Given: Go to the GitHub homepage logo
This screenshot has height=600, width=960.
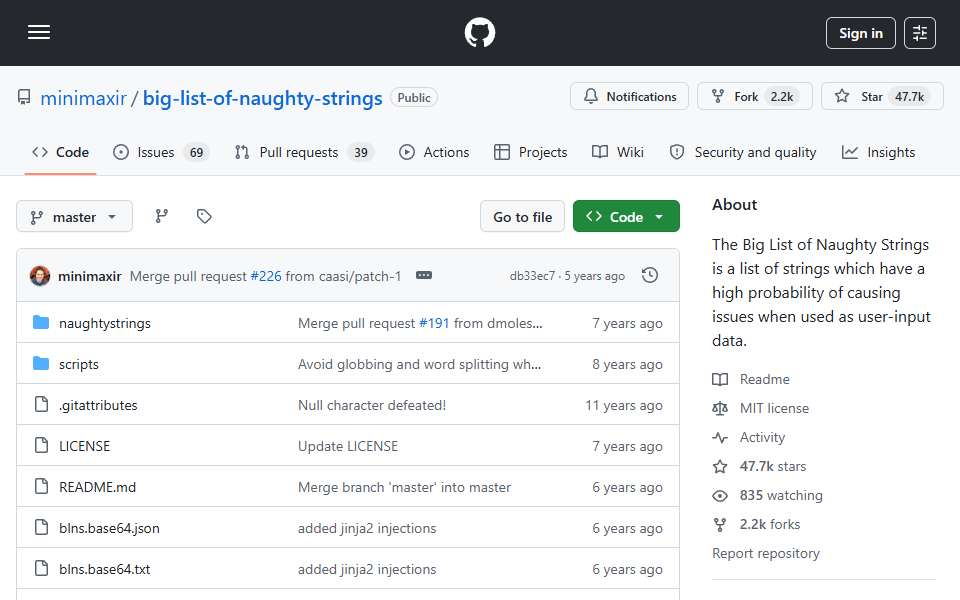Looking at the screenshot, I should point(479,32).
